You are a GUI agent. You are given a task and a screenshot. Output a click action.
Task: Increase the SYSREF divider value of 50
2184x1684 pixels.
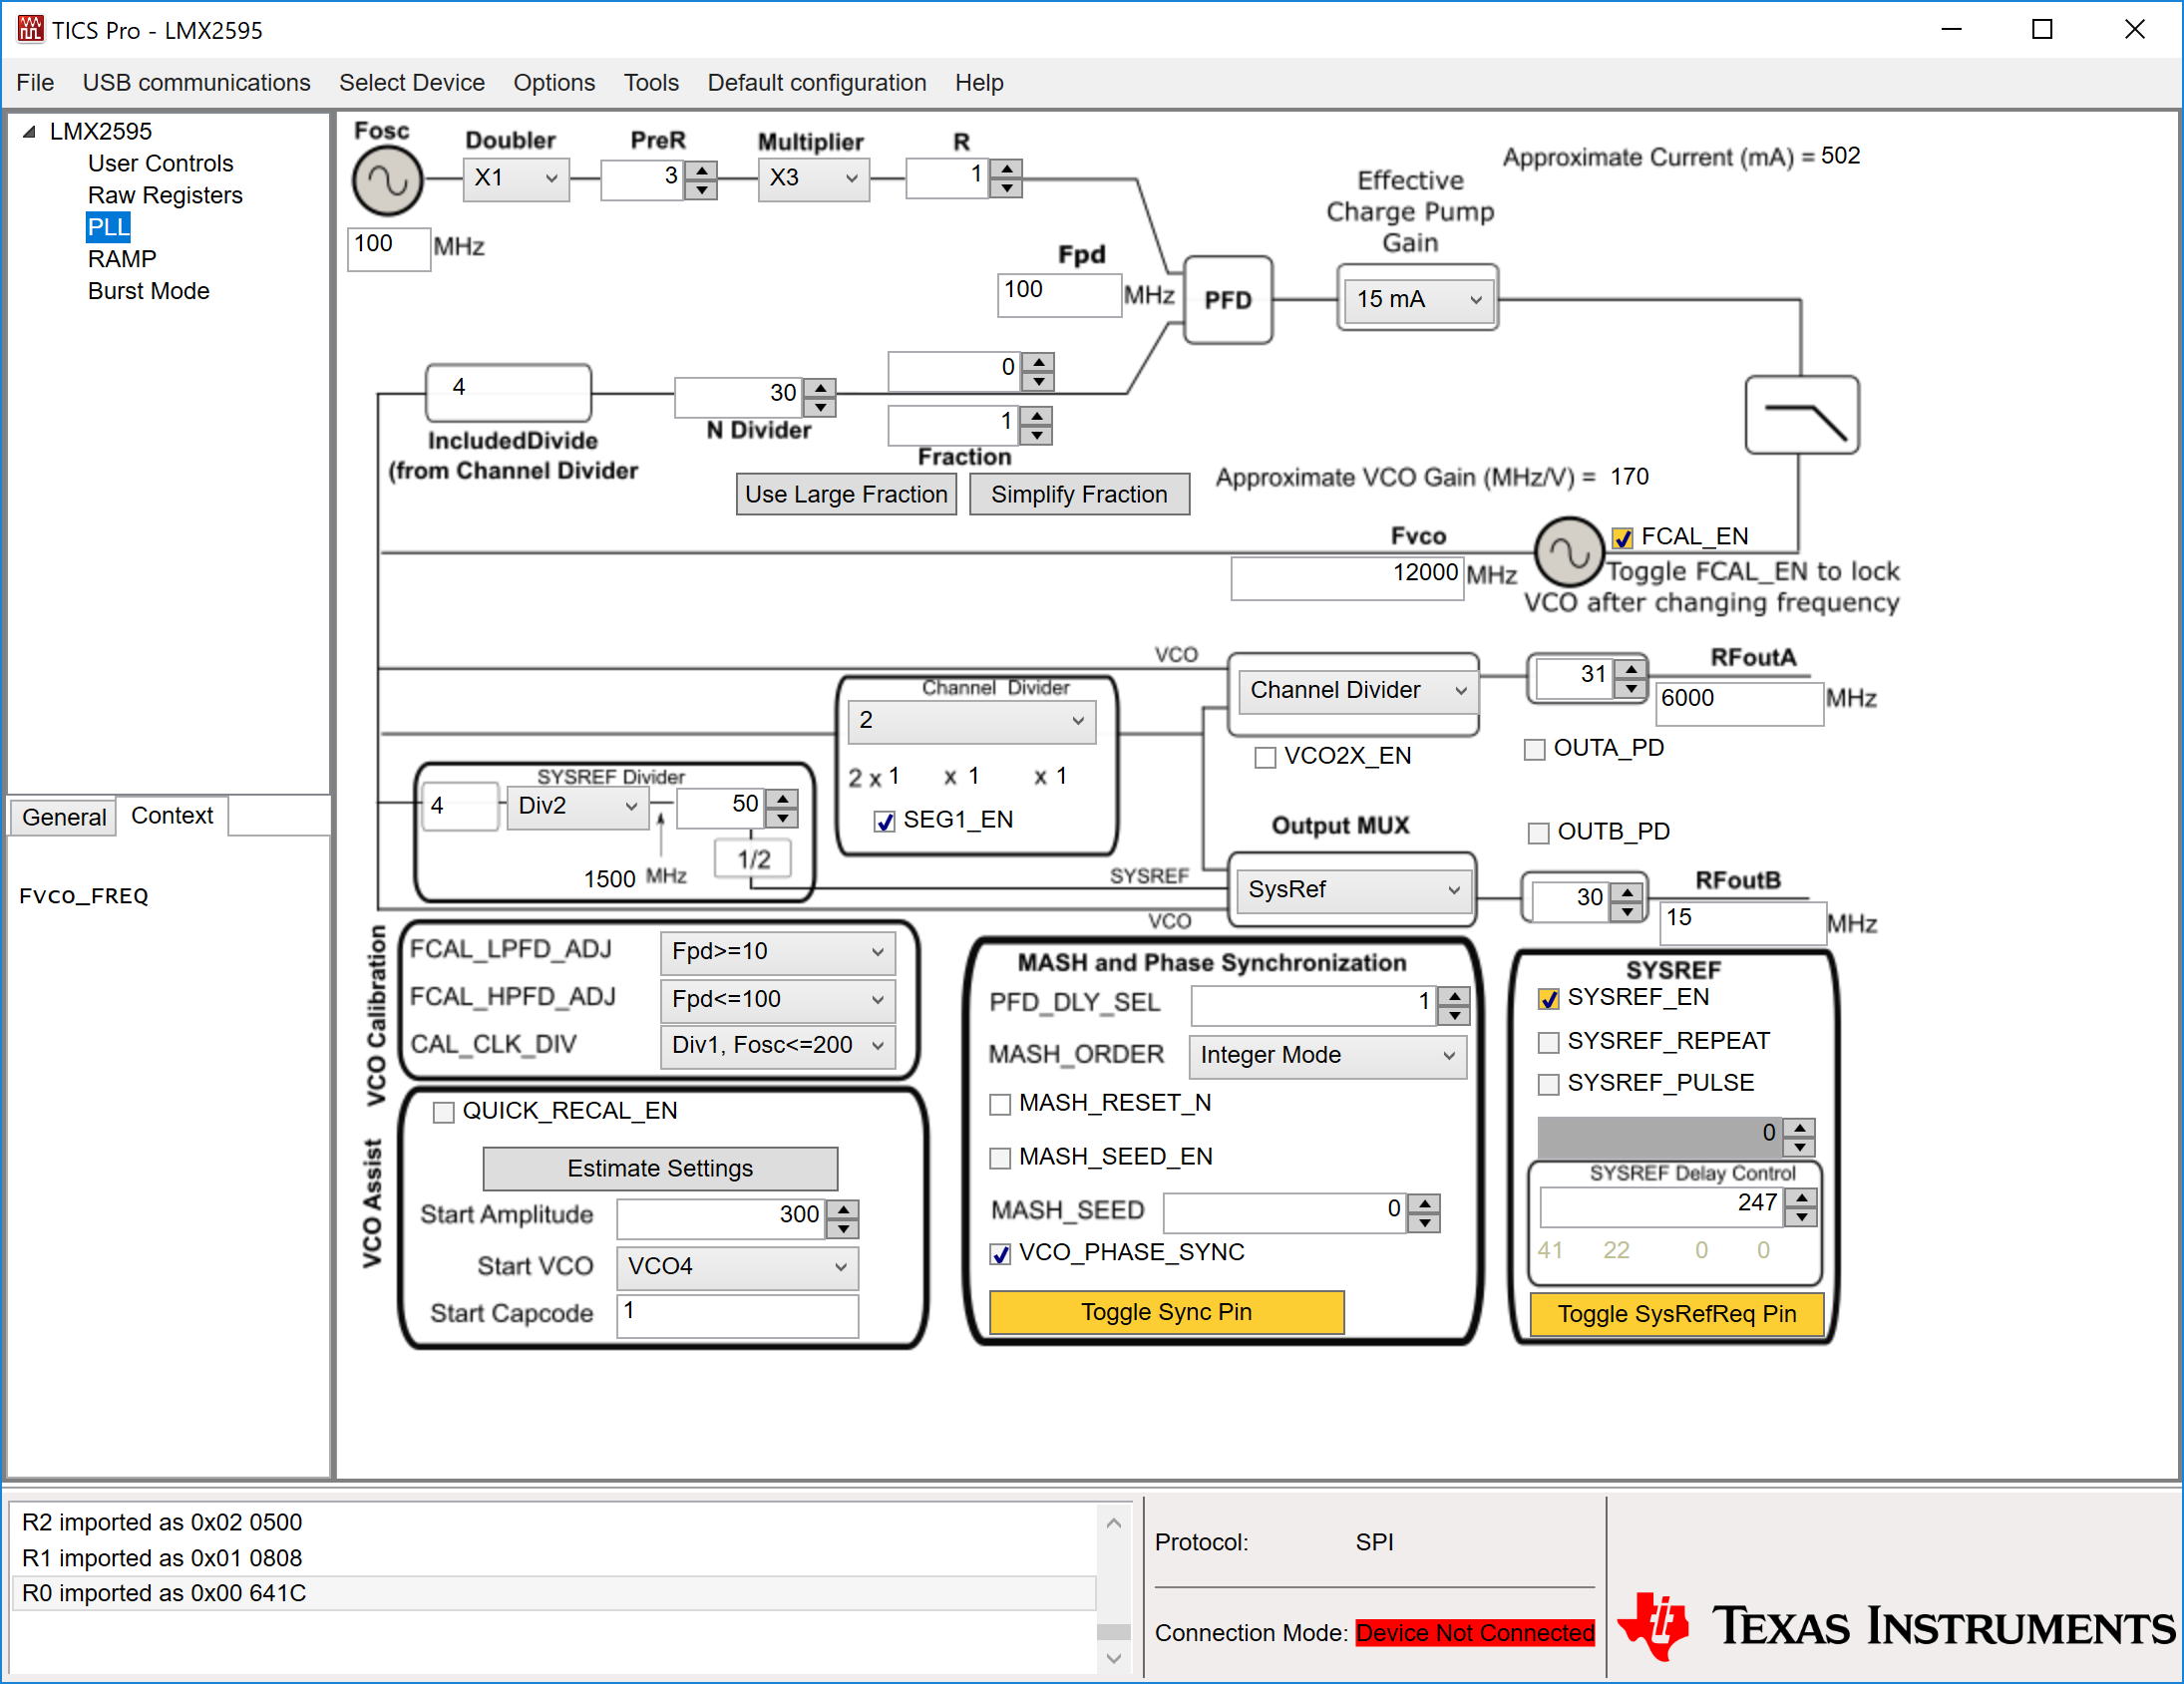tap(783, 798)
